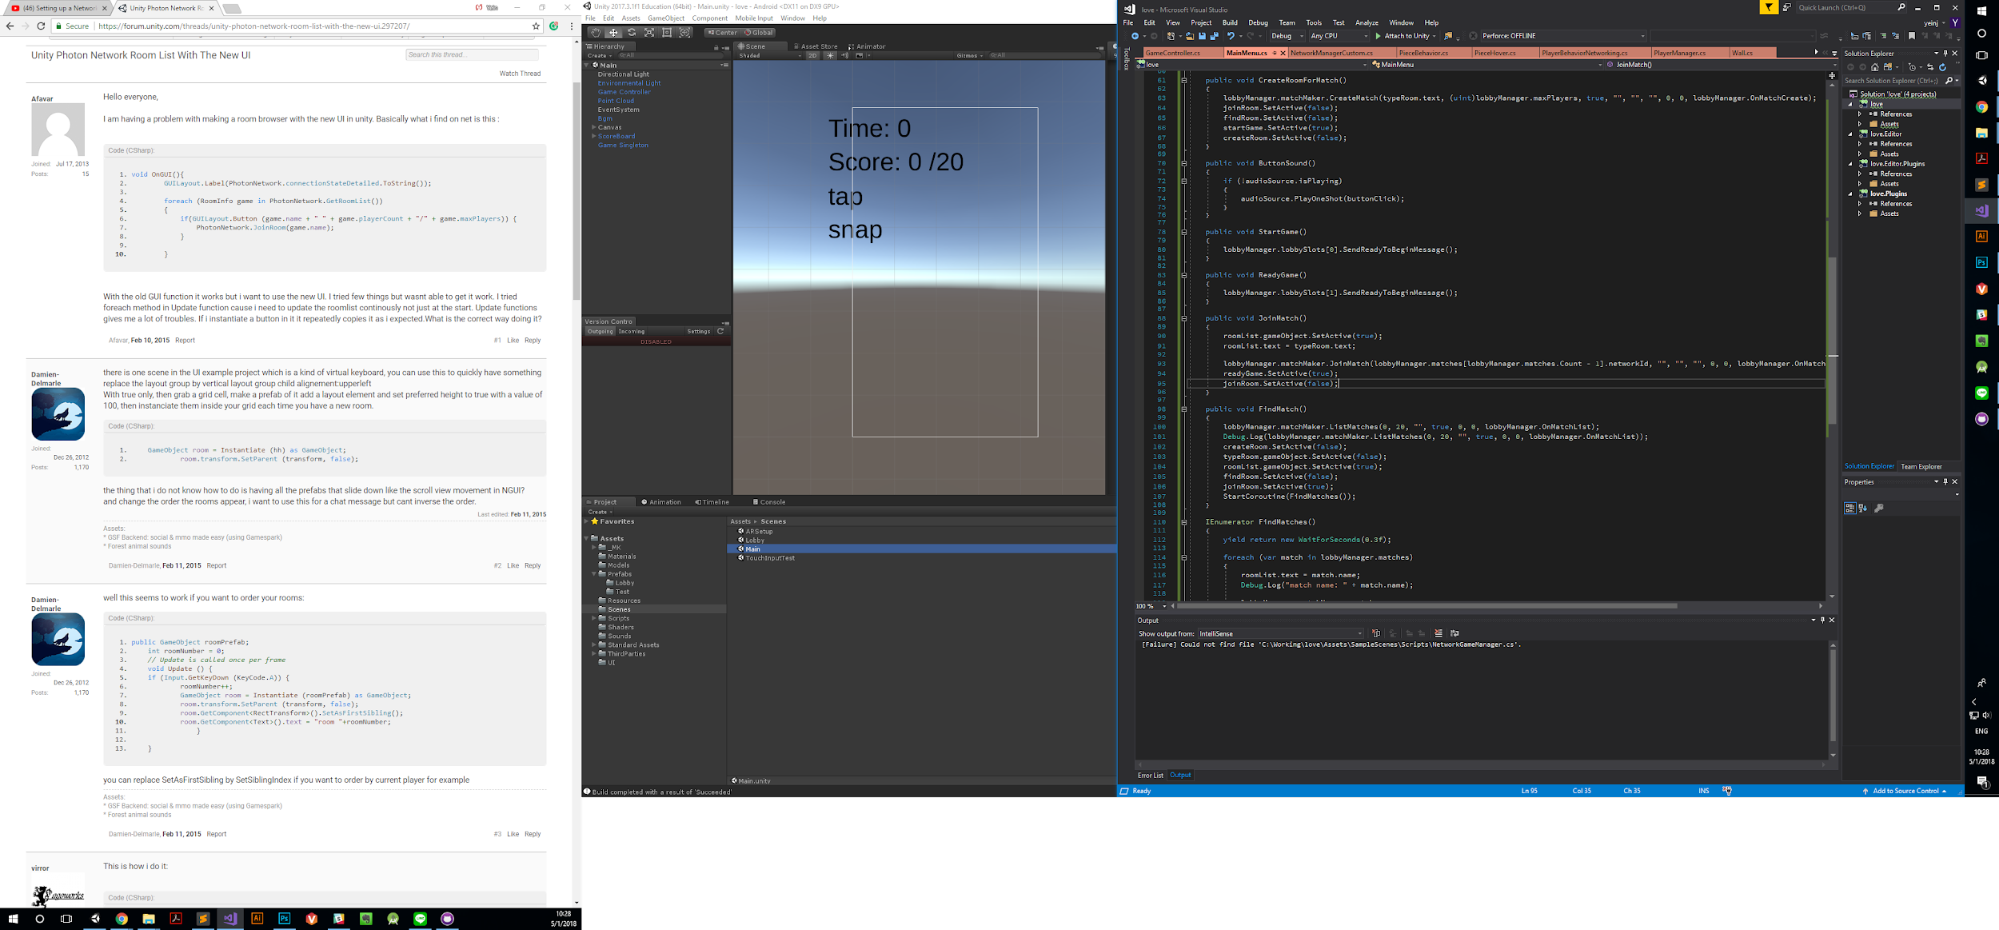This screenshot has height=930, width=1999.
Task: Click Search this thread field
Action: tap(472, 54)
